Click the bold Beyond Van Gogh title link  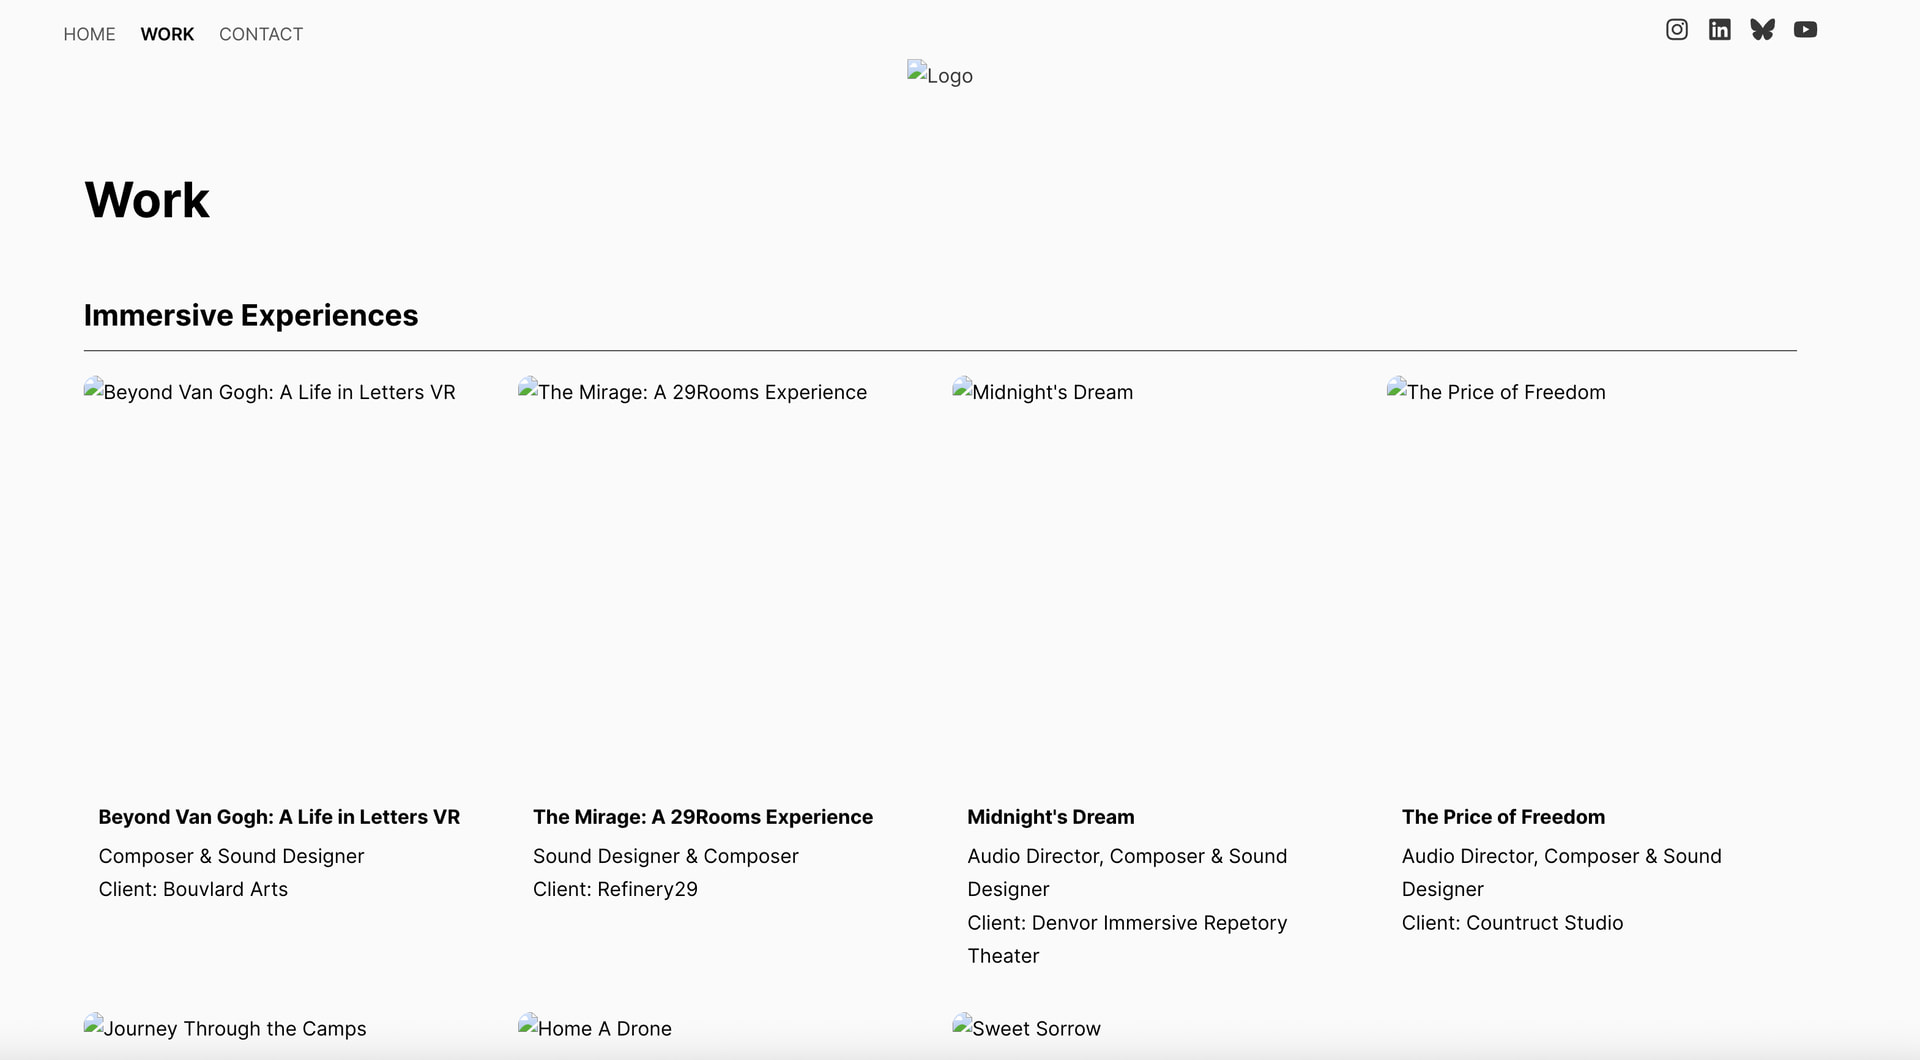coord(279,817)
